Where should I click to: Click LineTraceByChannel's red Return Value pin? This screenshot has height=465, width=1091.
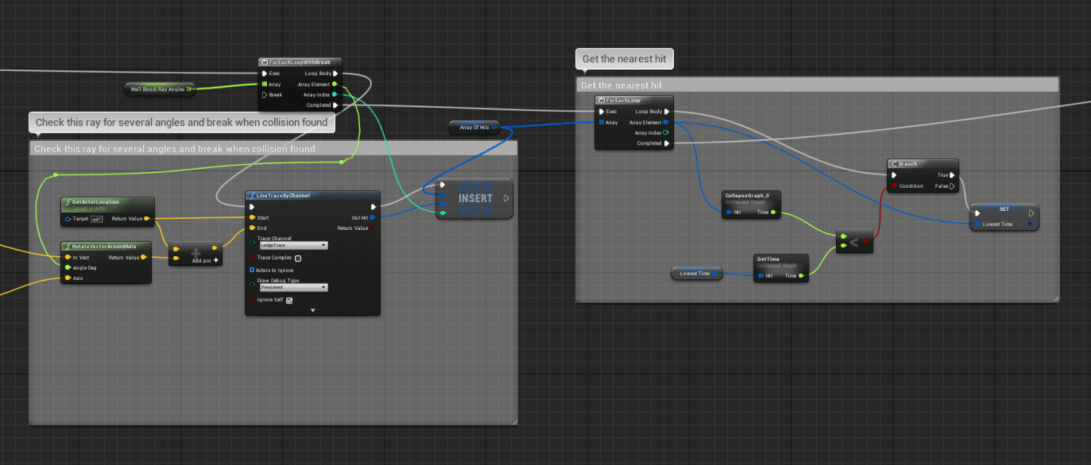point(372,227)
